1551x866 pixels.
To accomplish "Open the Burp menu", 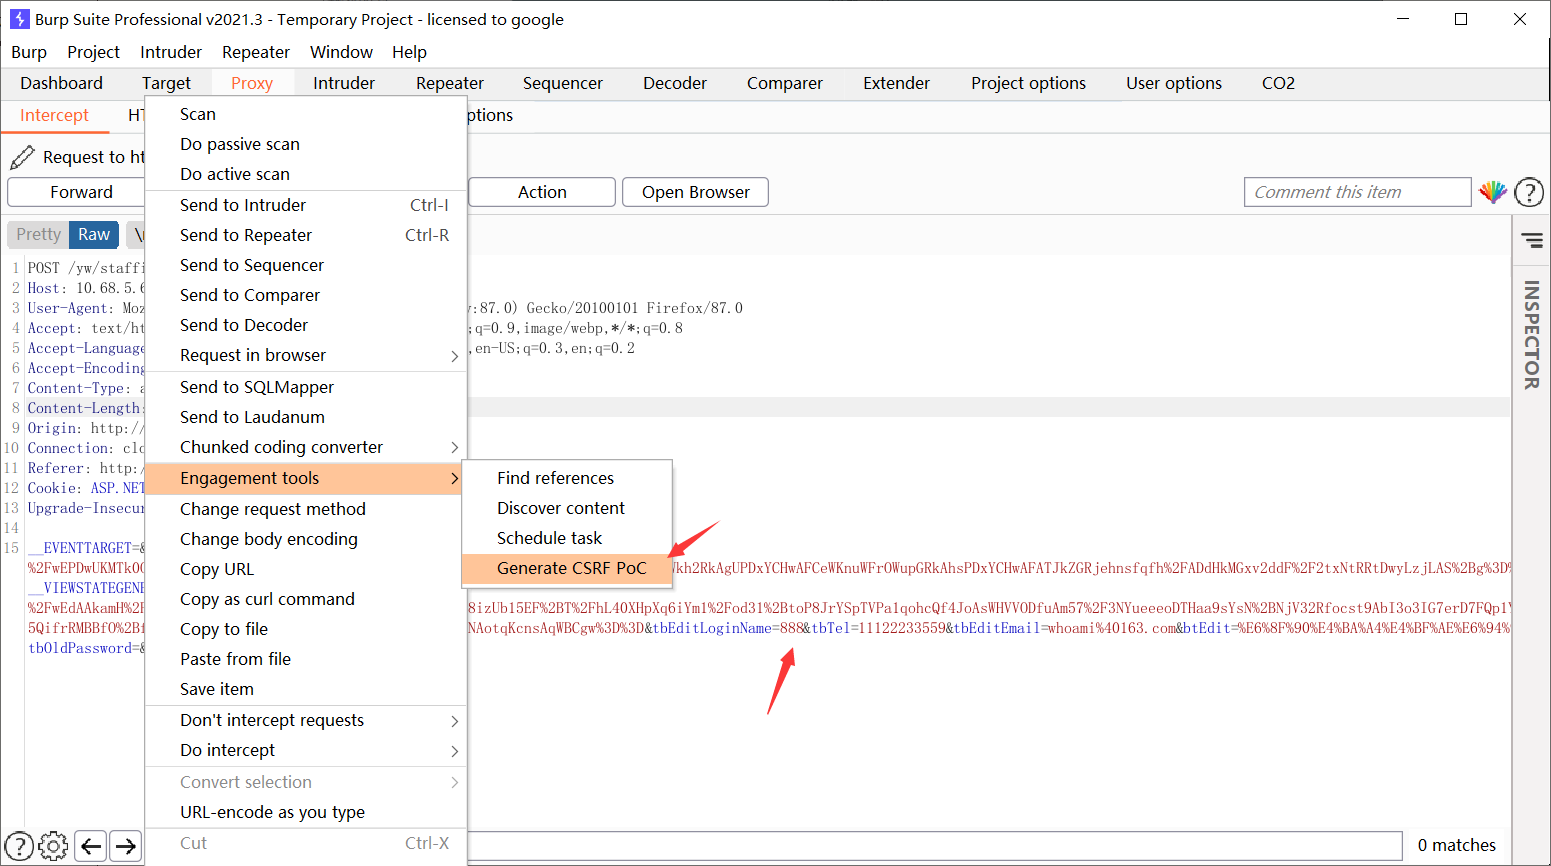I will 29,52.
